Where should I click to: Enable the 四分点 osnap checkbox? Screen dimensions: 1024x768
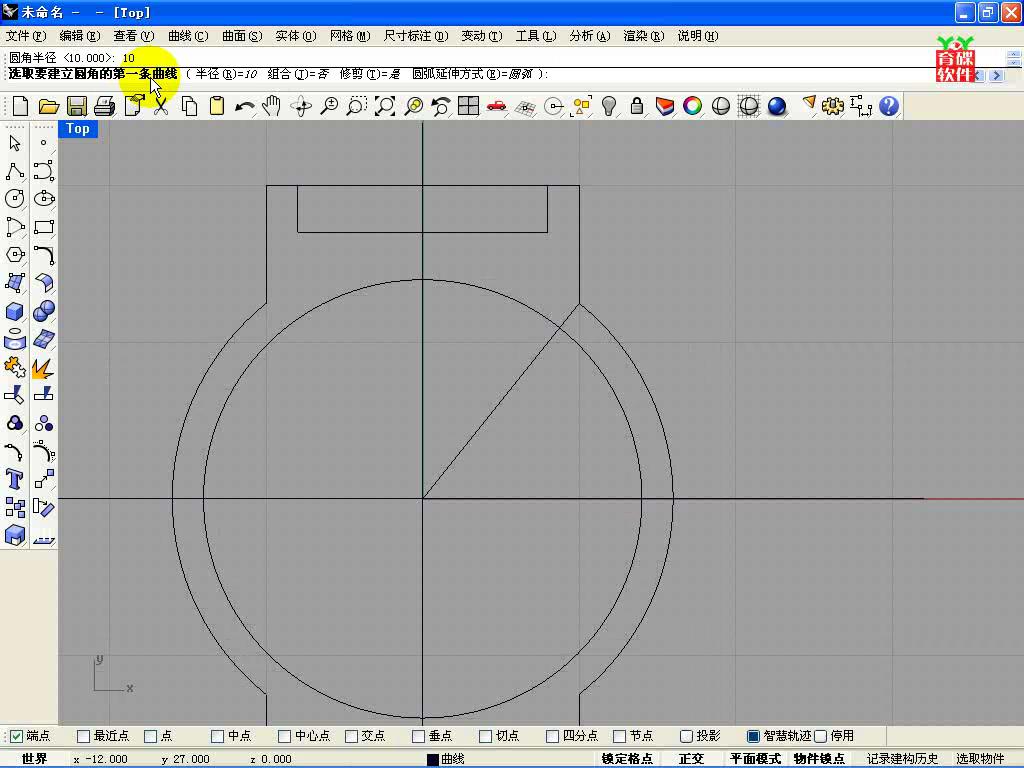point(552,736)
